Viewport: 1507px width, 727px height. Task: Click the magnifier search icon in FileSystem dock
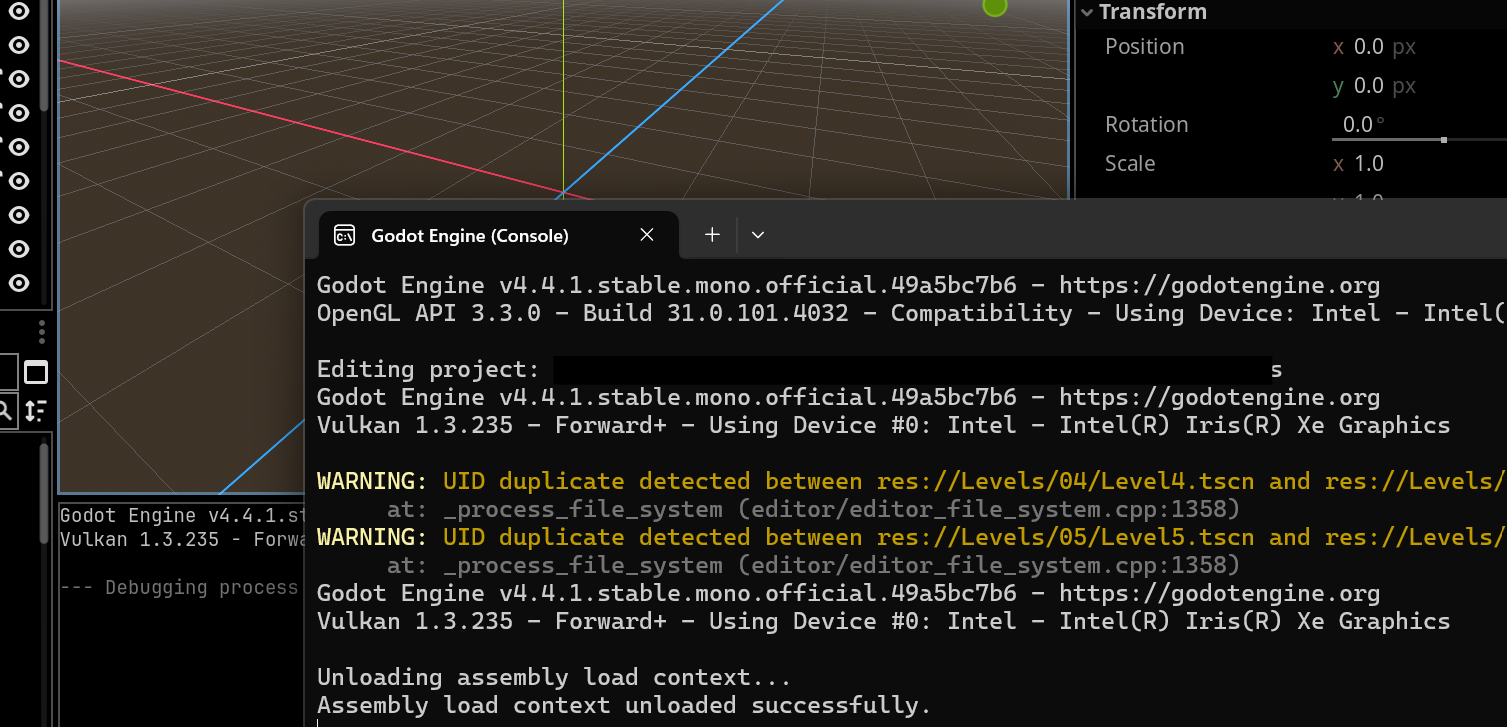[5, 409]
